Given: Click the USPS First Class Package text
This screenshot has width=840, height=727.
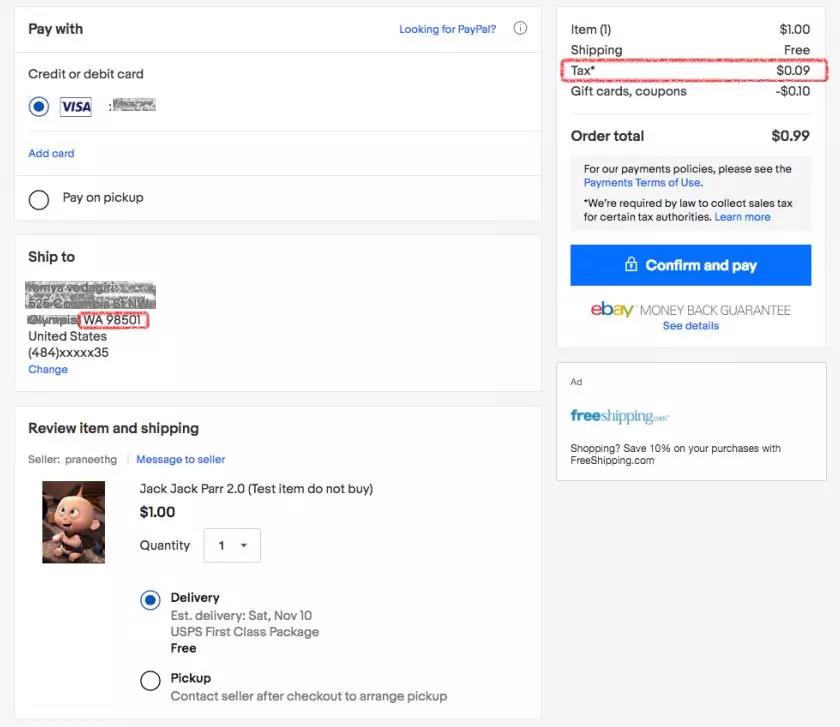Looking at the screenshot, I should tap(244, 632).
